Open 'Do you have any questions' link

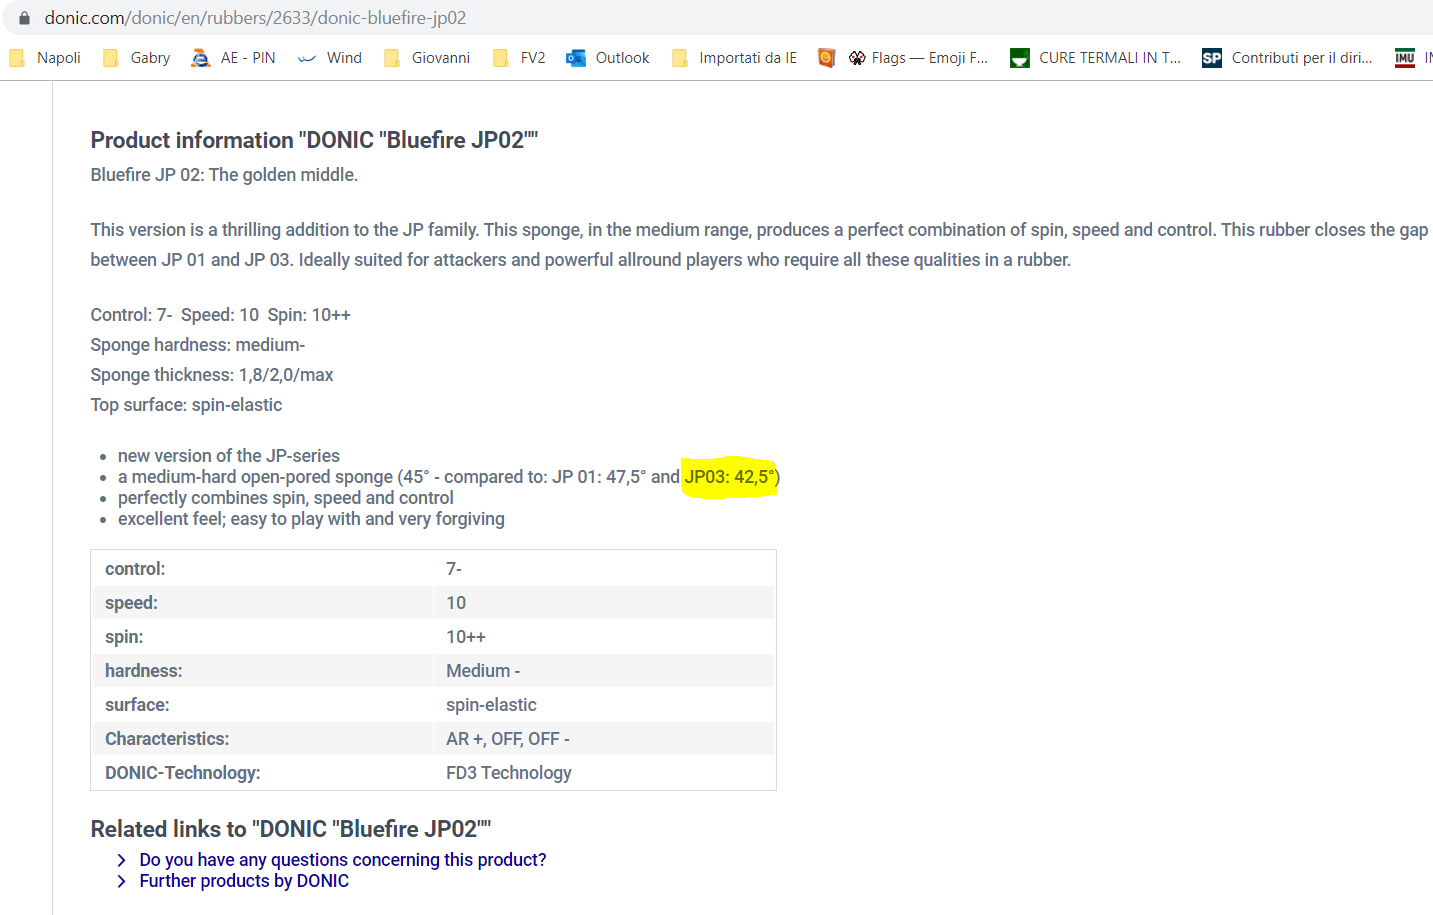pyautogui.click(x=343, y=860)
